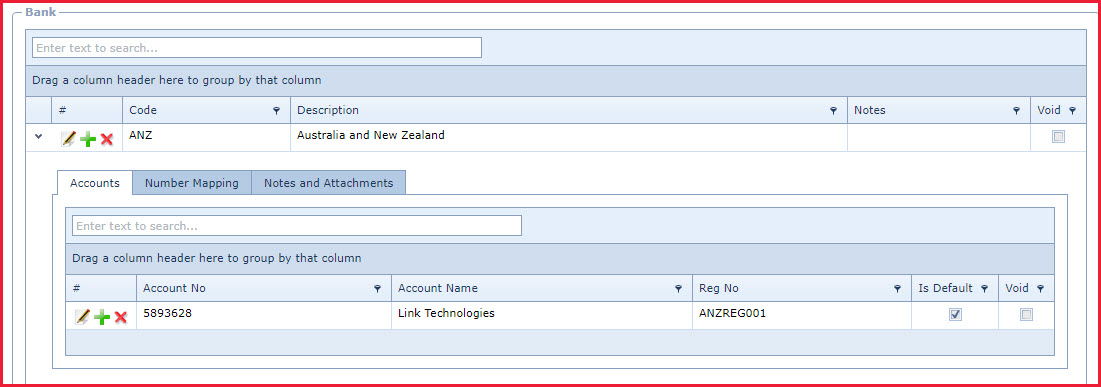
Task: Add a new account using green plus icon
Action: click(x=102, y=317)
